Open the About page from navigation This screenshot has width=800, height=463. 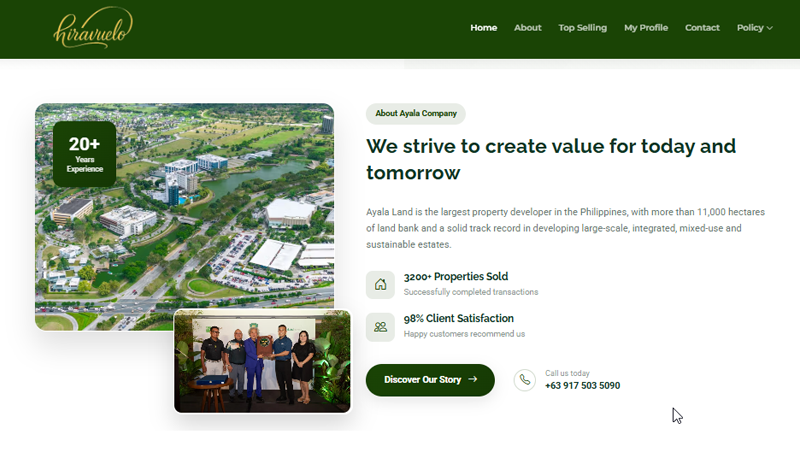[527, 28]
